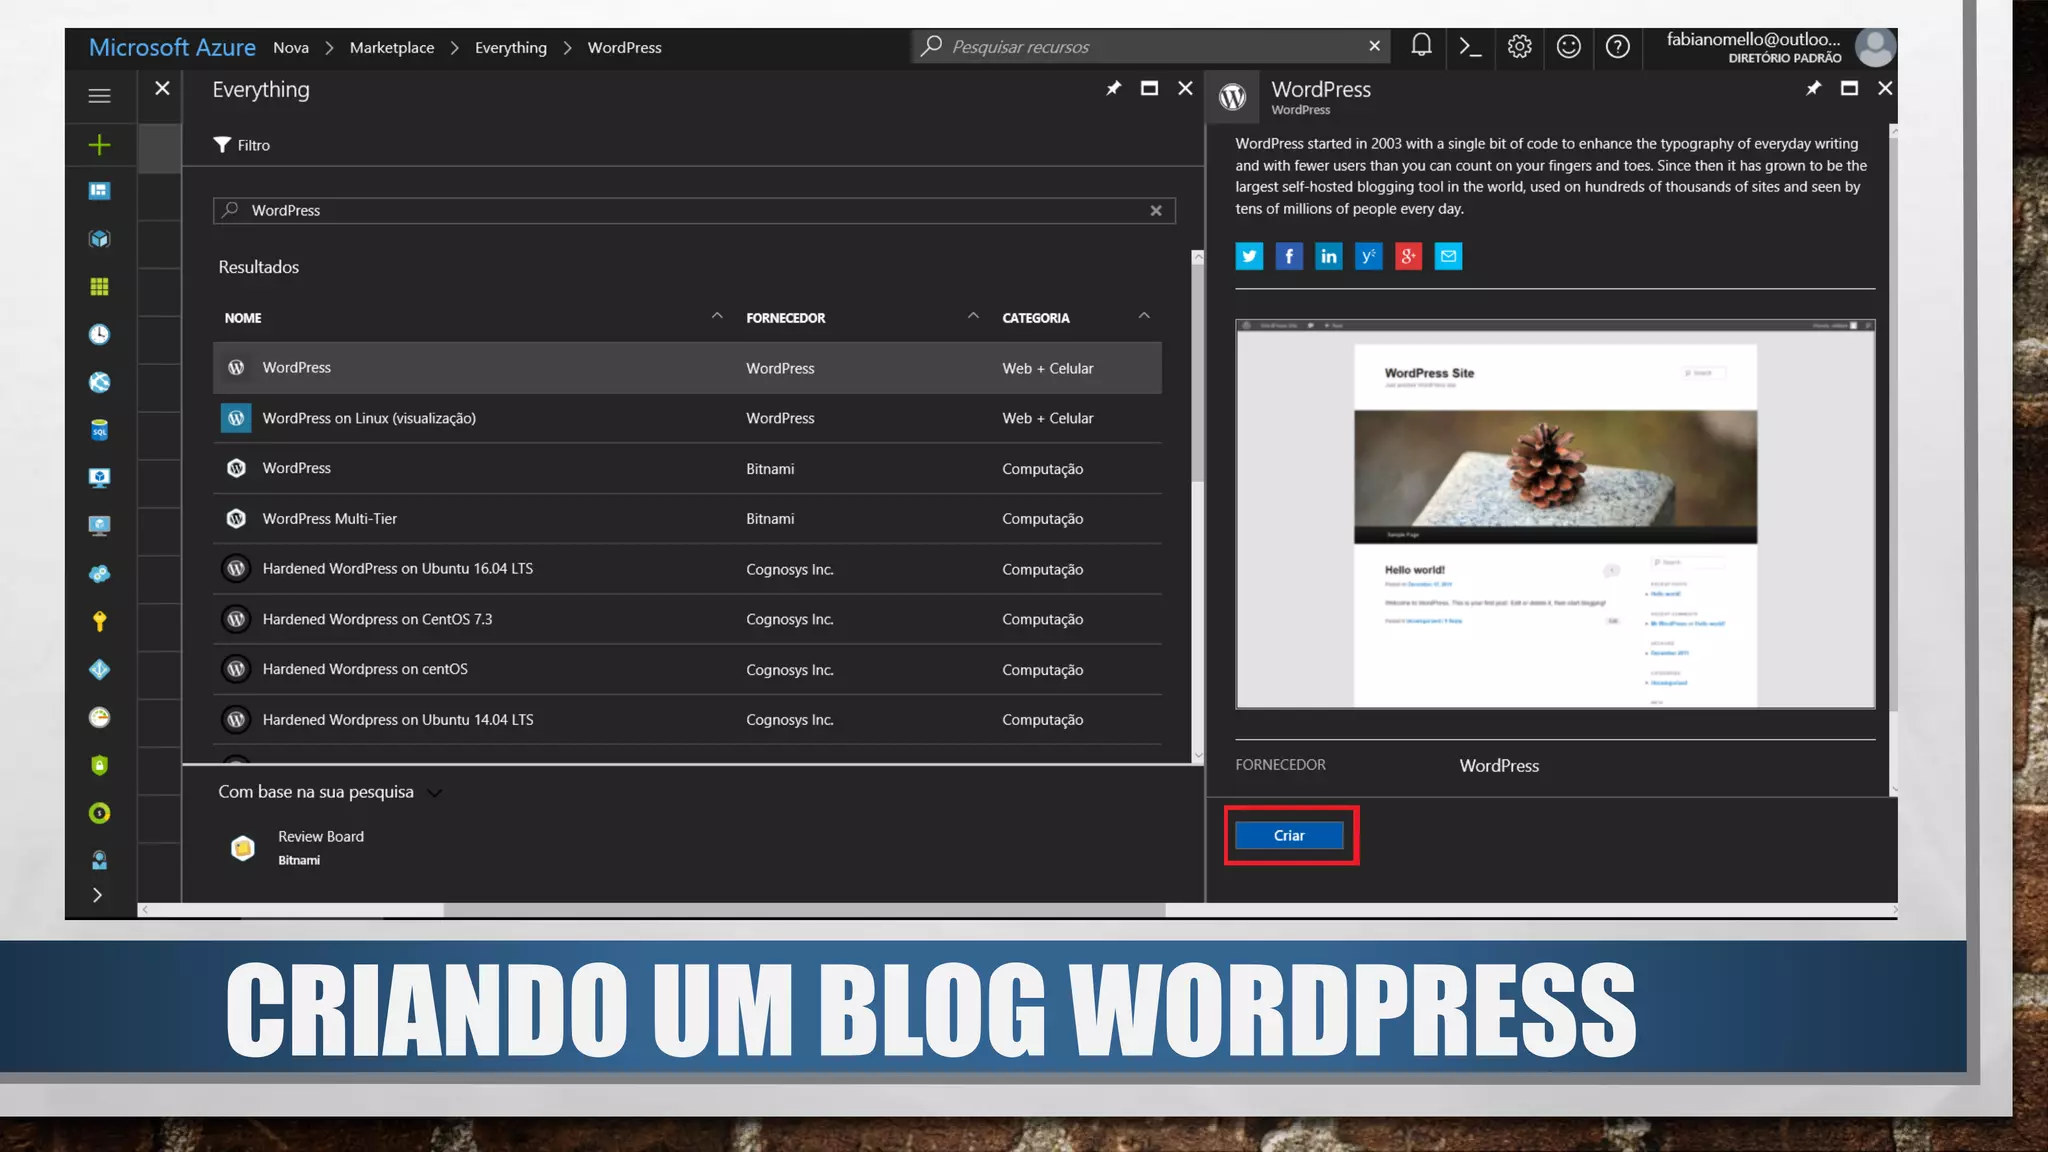The image size is (2048, 1152).
Task: Open the green grid sidebar icon
Action: tap(99, 287)
